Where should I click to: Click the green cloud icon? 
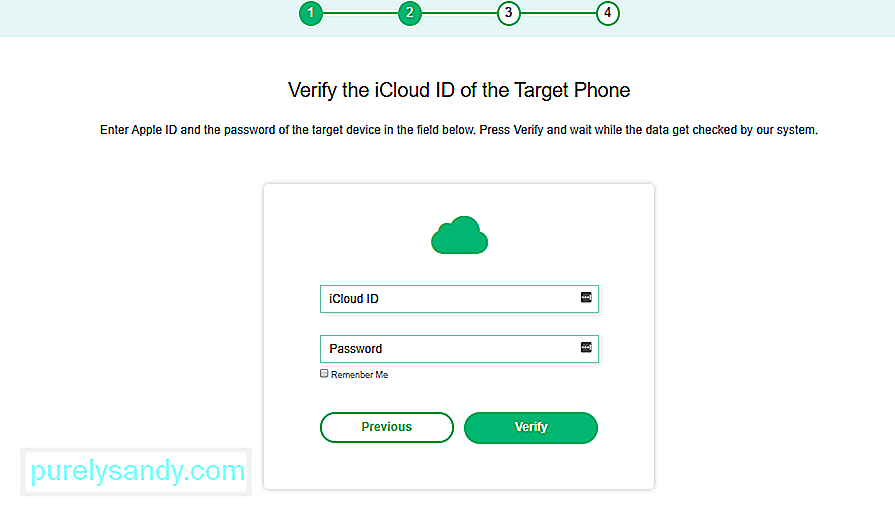tap(459, 235)
